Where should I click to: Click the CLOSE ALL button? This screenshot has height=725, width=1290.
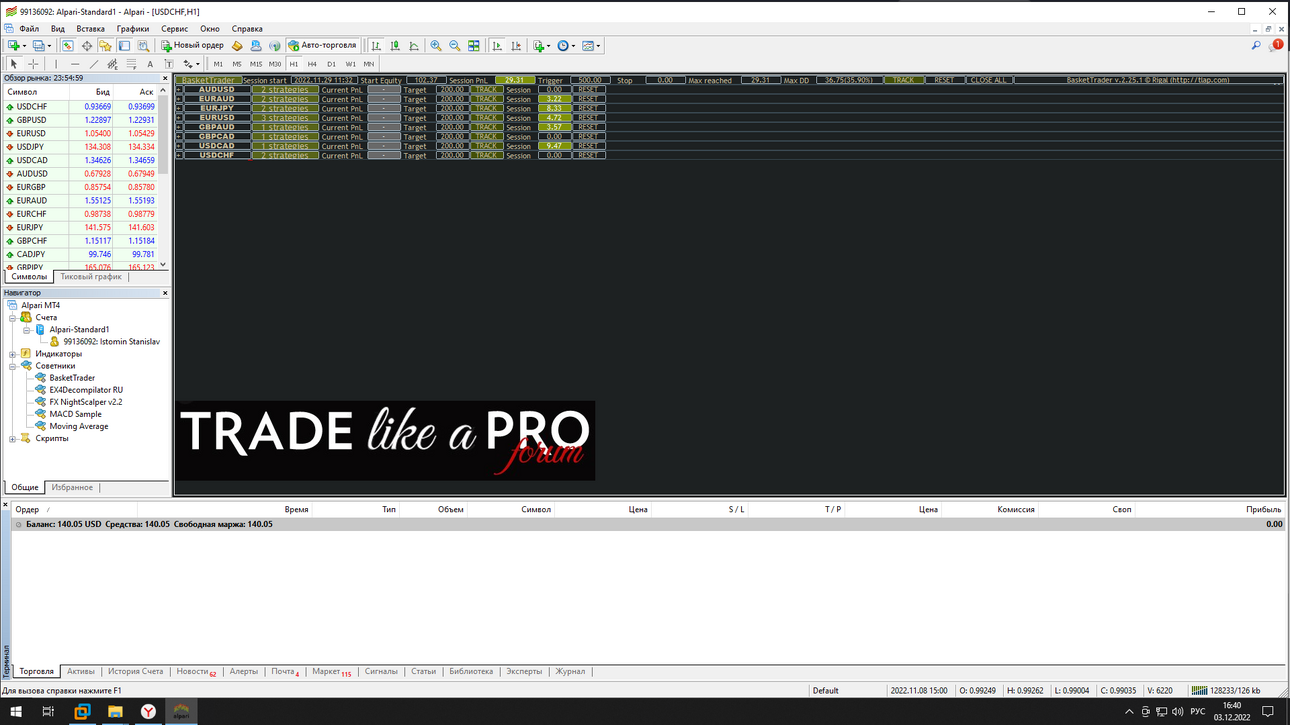click(x=988, y=80)
